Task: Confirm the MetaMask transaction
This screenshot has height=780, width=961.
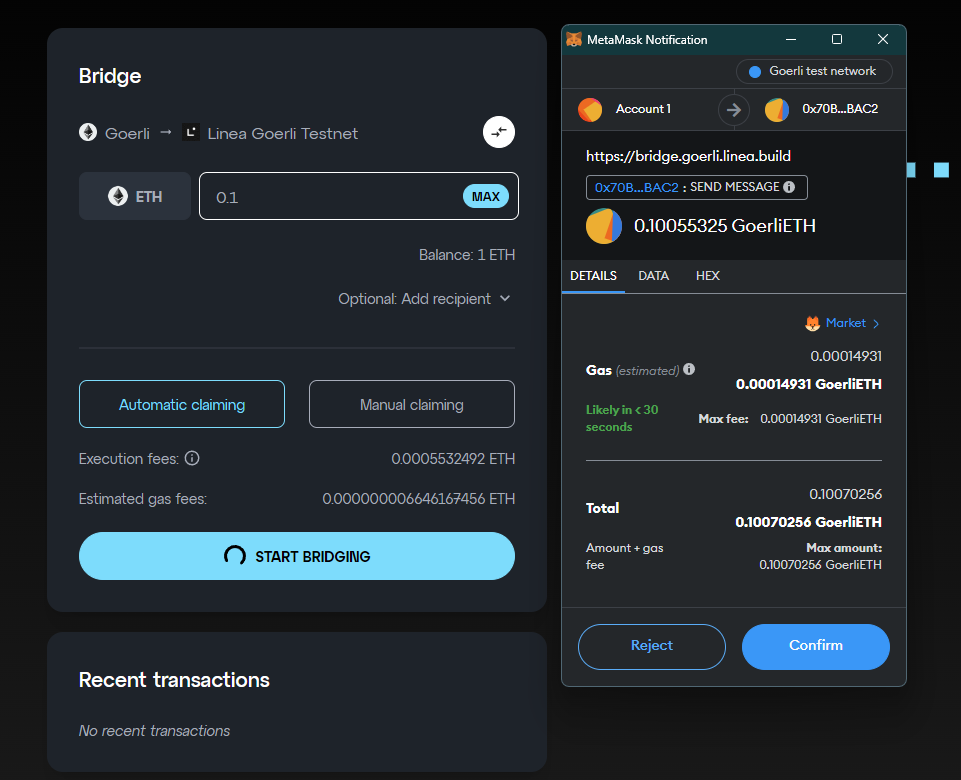Action: click(816, 646)
